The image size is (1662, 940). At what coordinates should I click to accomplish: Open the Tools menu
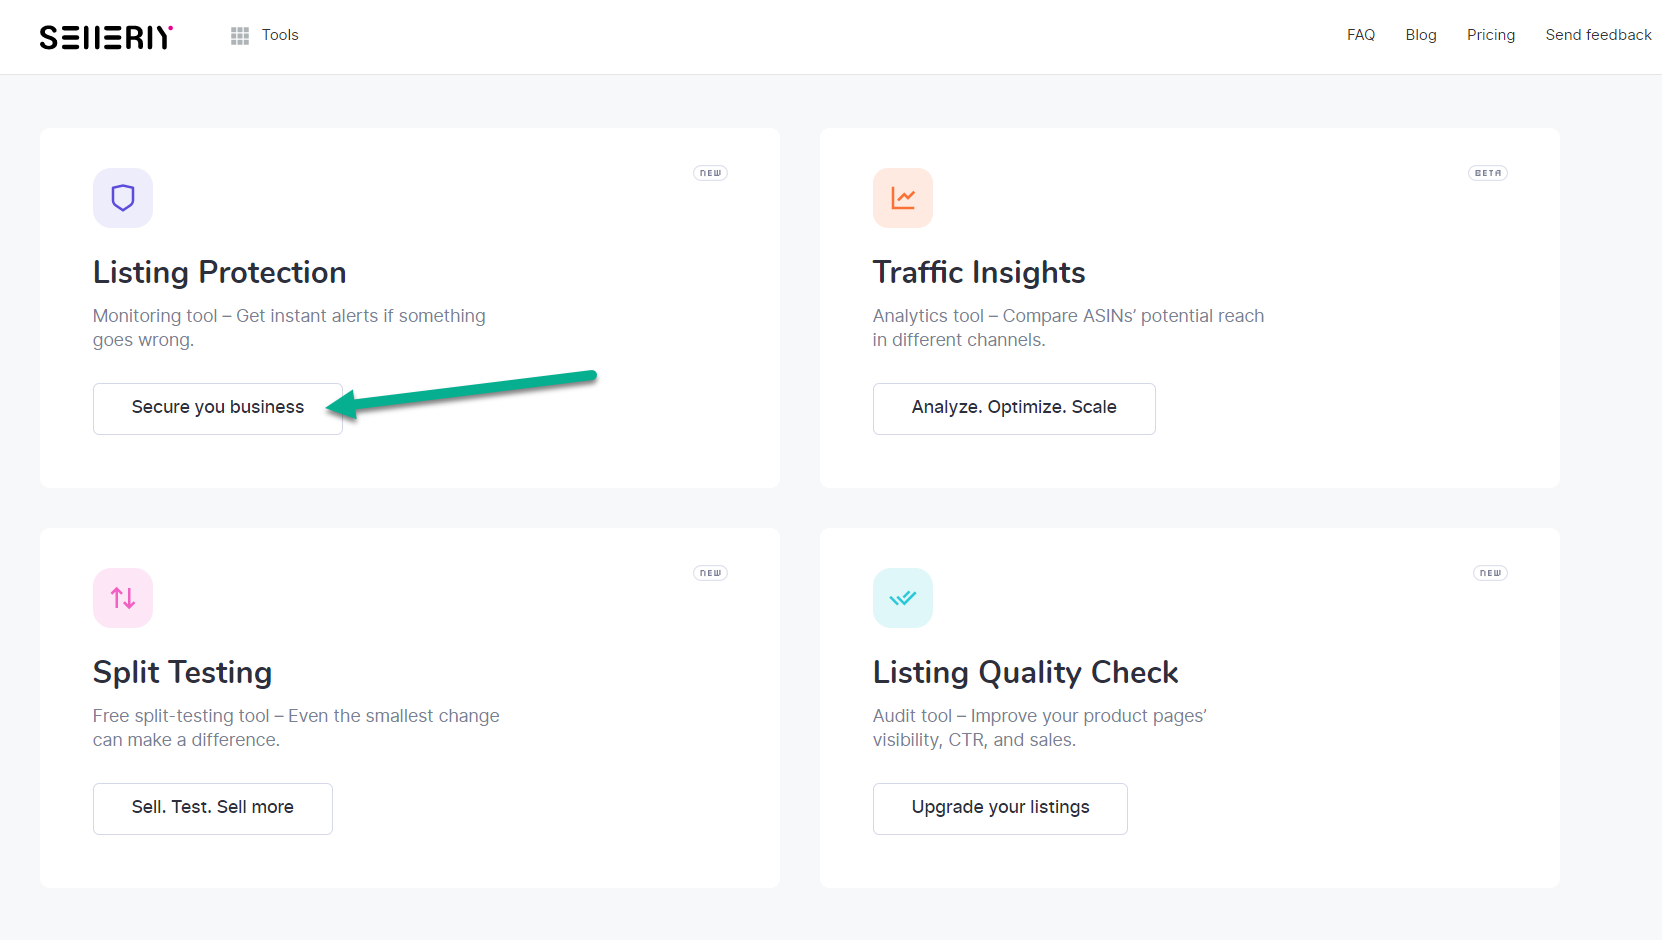(280, 35)
